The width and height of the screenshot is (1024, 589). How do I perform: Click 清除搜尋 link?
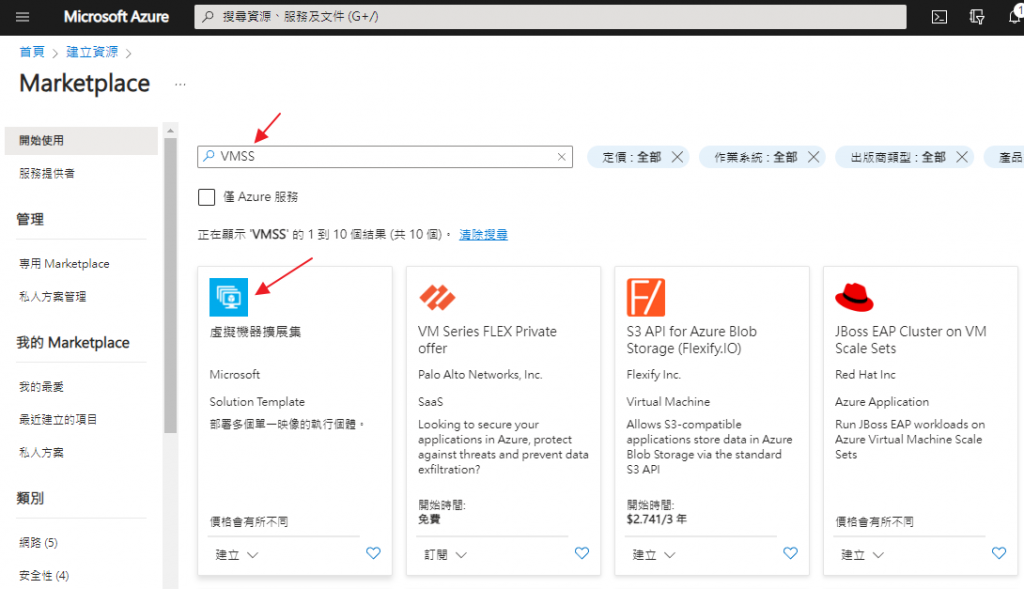483,234
